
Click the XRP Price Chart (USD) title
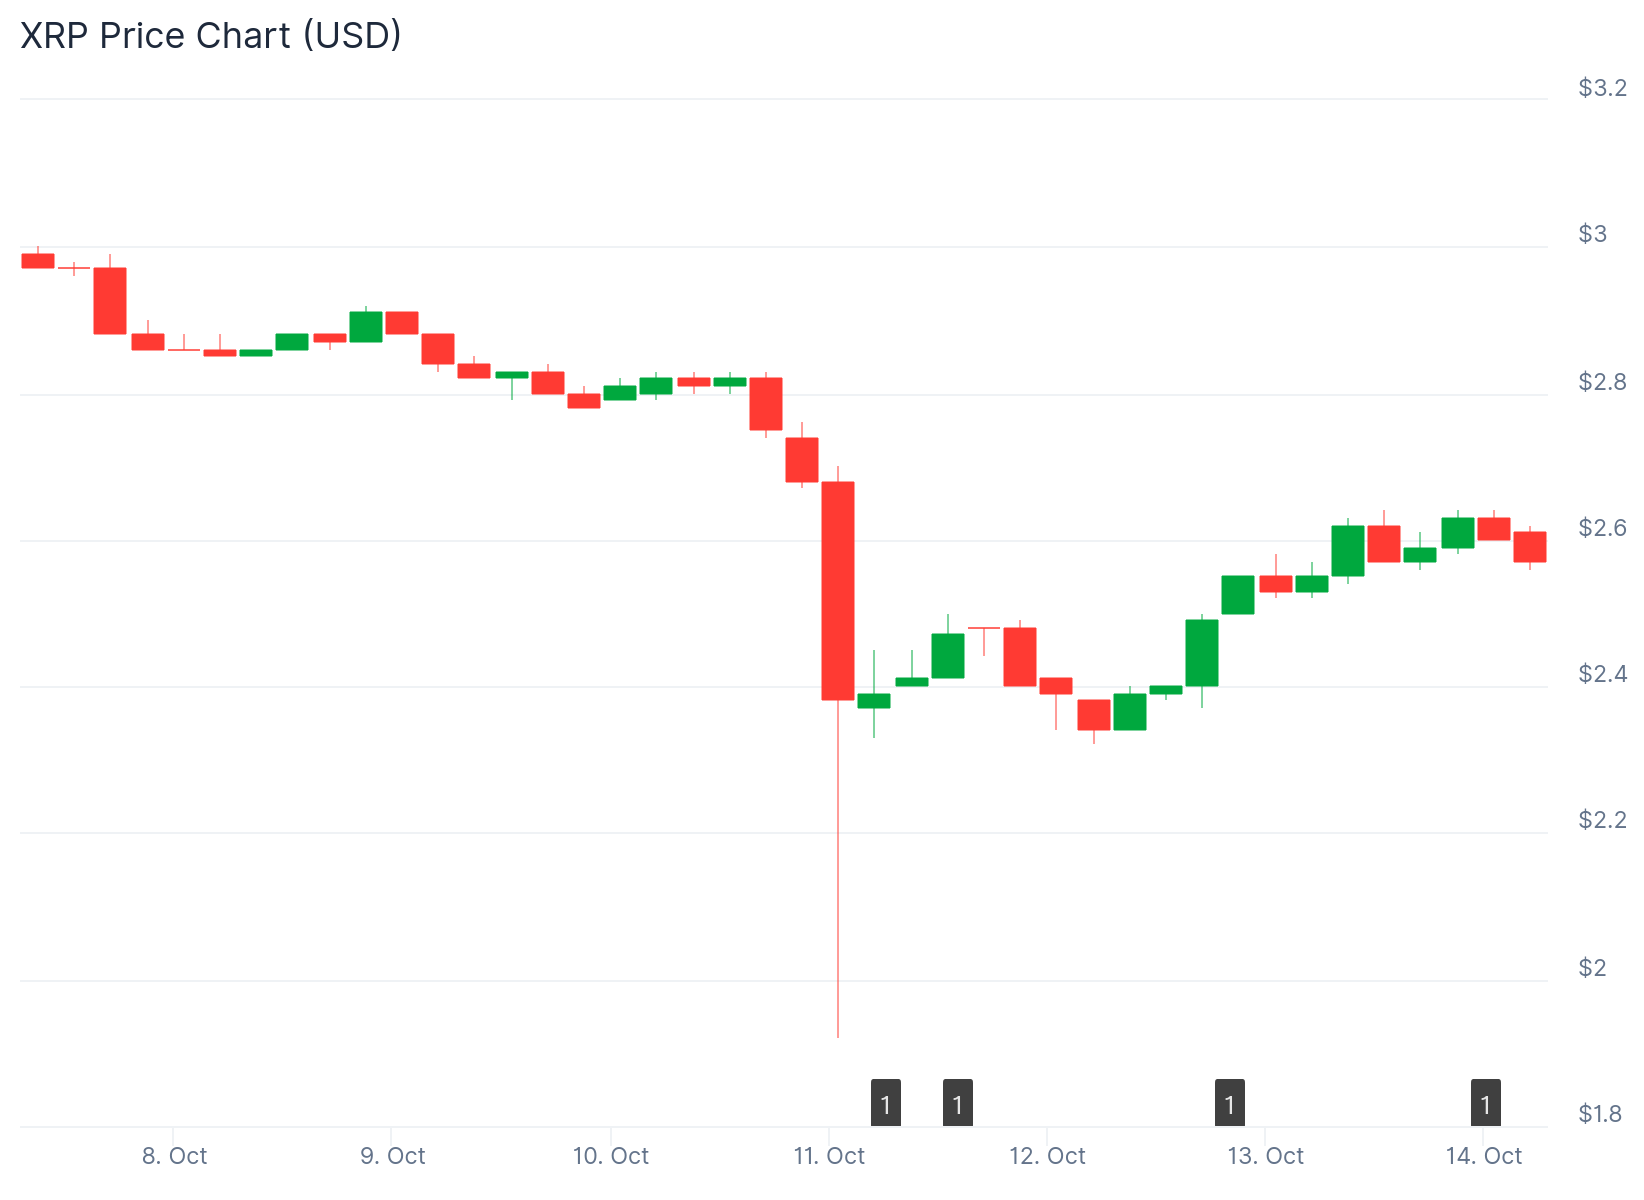coord(211,35)
